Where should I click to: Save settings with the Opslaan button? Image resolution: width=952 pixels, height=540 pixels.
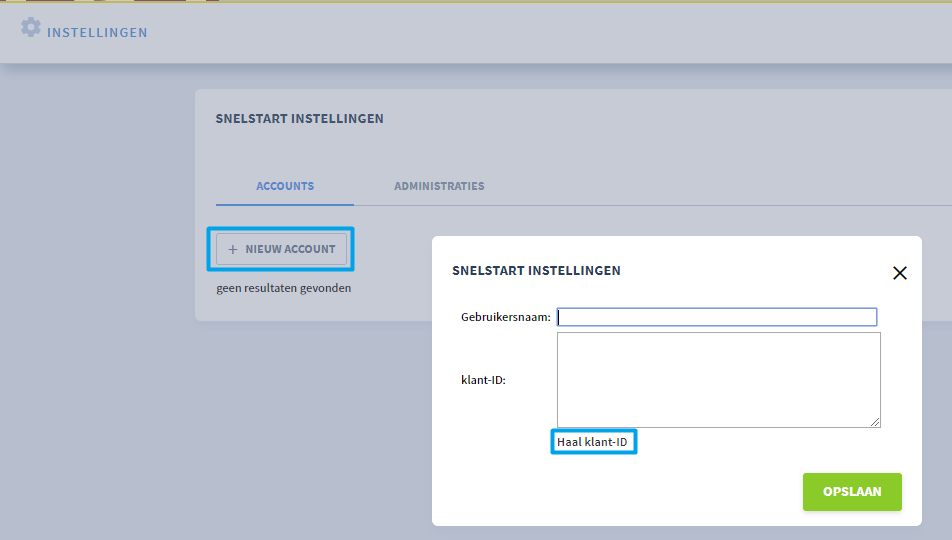click(x=852, y=491)
